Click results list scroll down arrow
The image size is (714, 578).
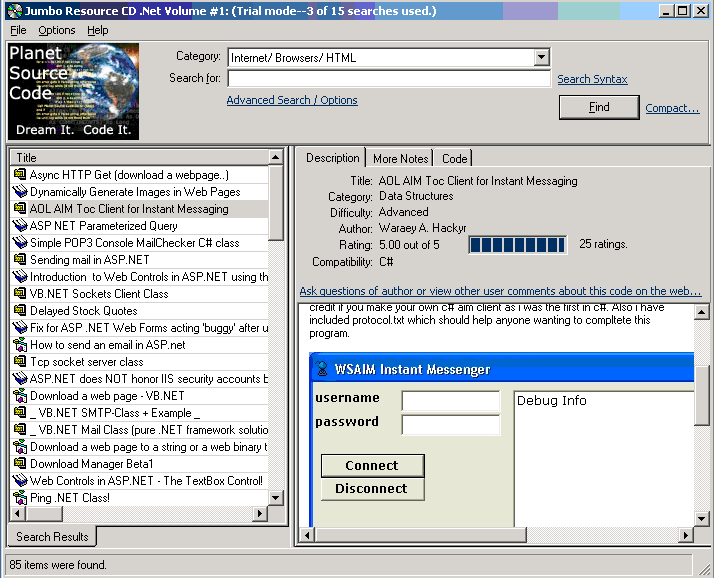(275, 497)
